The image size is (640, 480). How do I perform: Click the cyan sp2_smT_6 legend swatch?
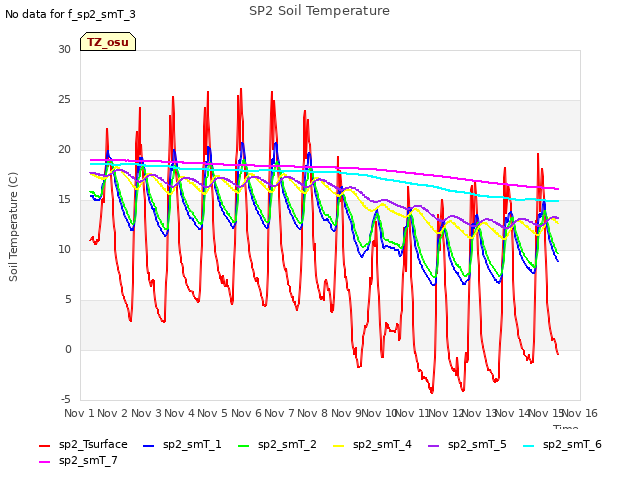(x=529, y=446)
